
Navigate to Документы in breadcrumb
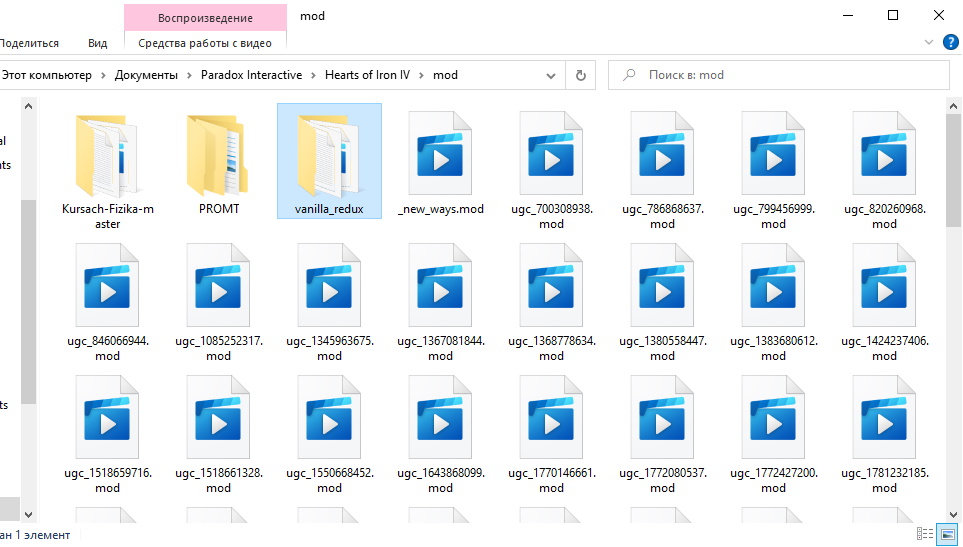pyautogui.click(x=146, y=75)
